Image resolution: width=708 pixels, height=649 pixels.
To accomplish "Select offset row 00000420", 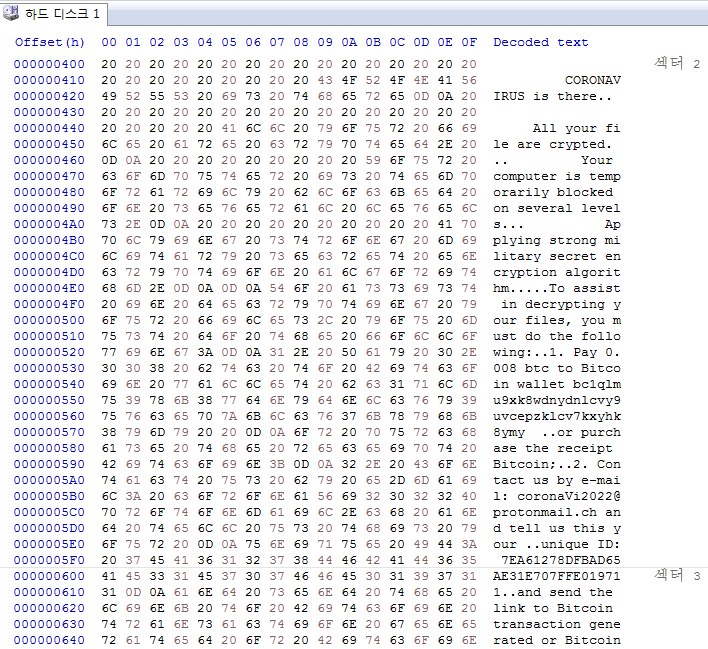I will [x=49, y=96].
